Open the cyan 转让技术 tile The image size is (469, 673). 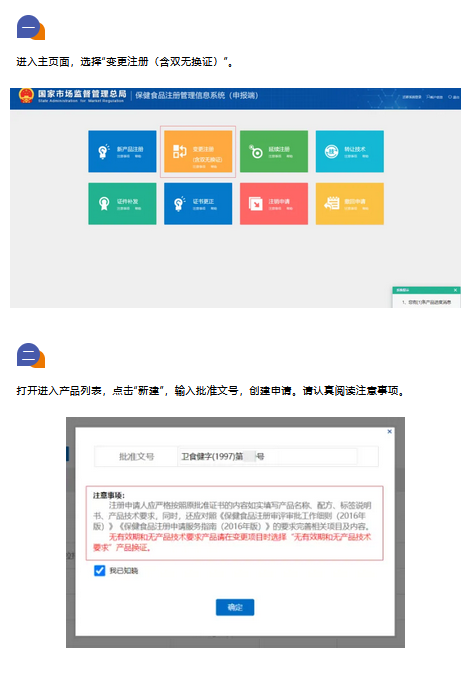350,152
